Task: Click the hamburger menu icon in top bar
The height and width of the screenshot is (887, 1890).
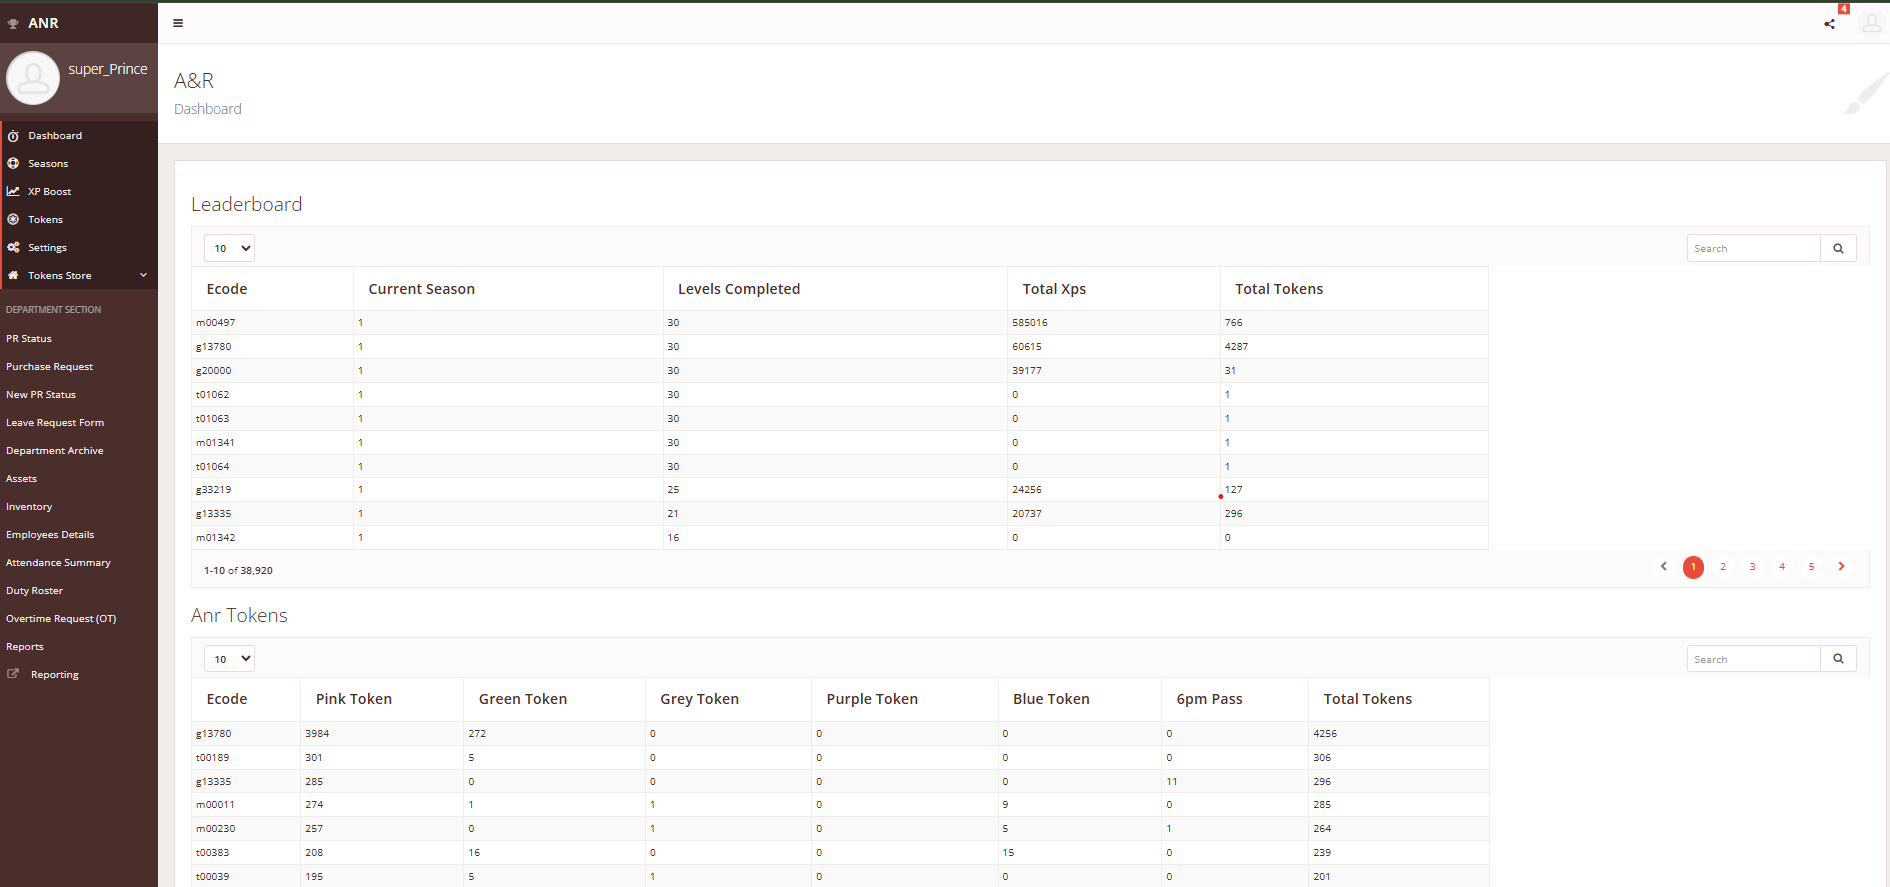Action: (x=178, y=23)
